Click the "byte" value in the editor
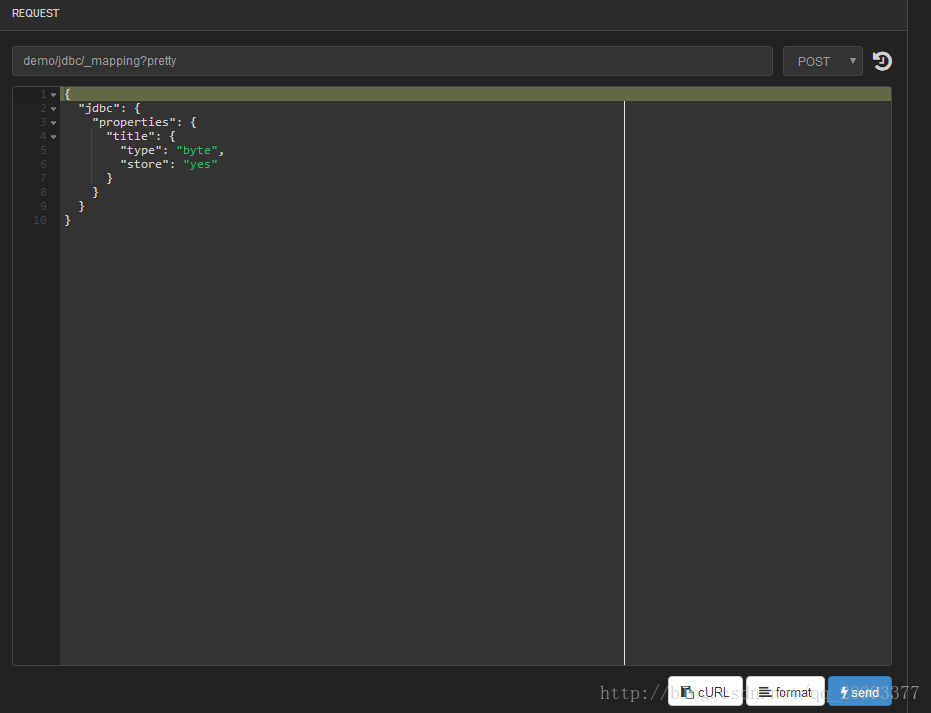931x713 pixels. tap(197, 150)
